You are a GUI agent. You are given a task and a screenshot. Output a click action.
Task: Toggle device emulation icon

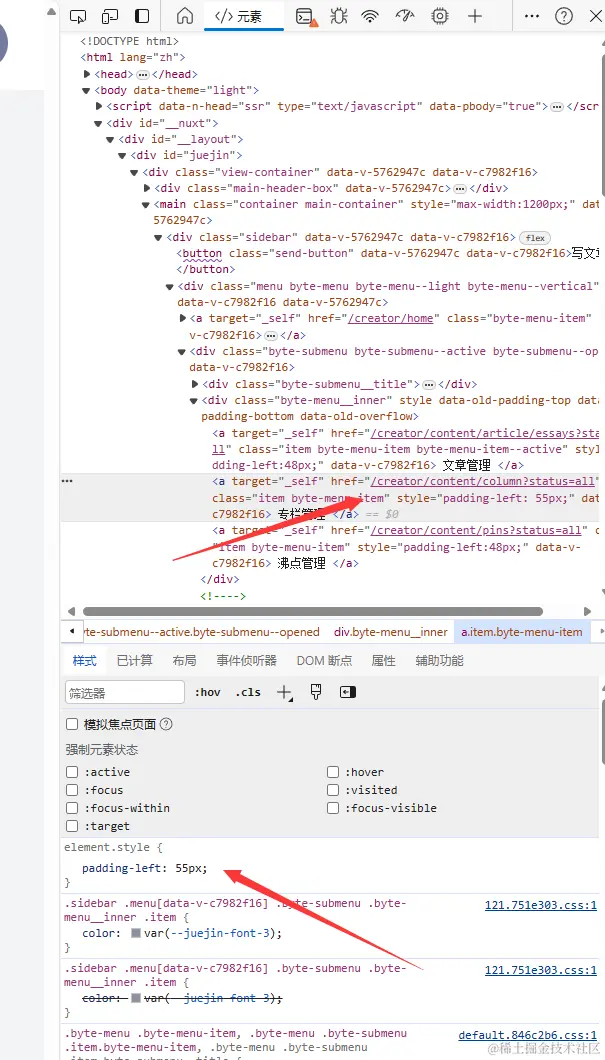tap(110, 16)
